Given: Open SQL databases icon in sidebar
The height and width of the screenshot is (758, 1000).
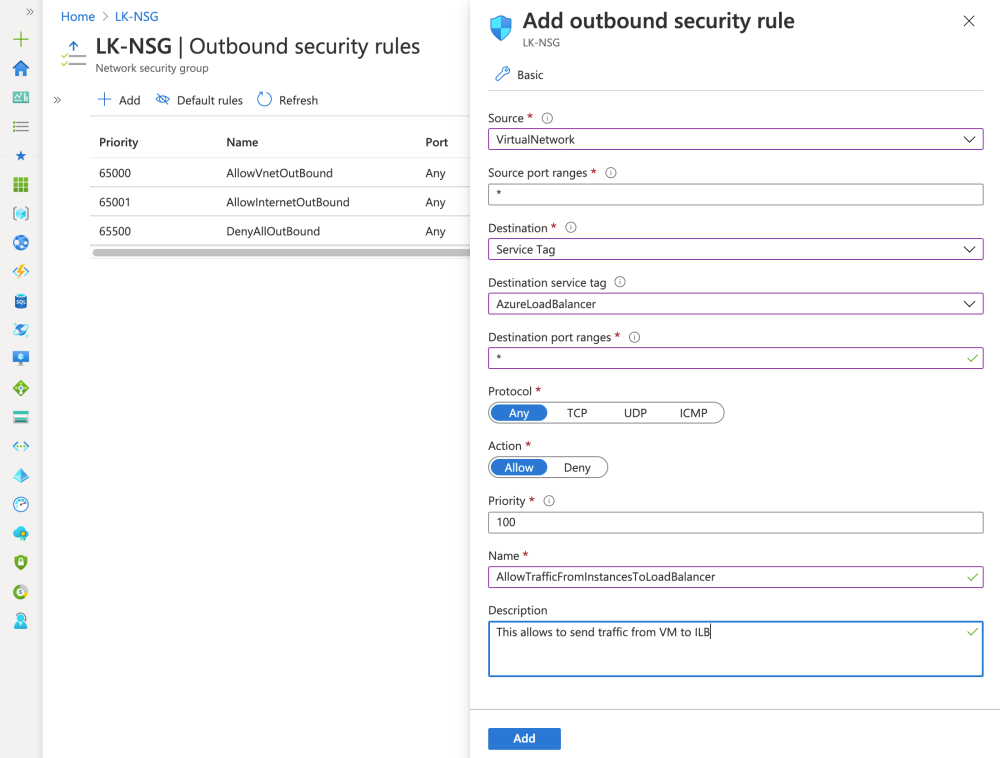Looking at the screenshot, I should pos(21,301).
